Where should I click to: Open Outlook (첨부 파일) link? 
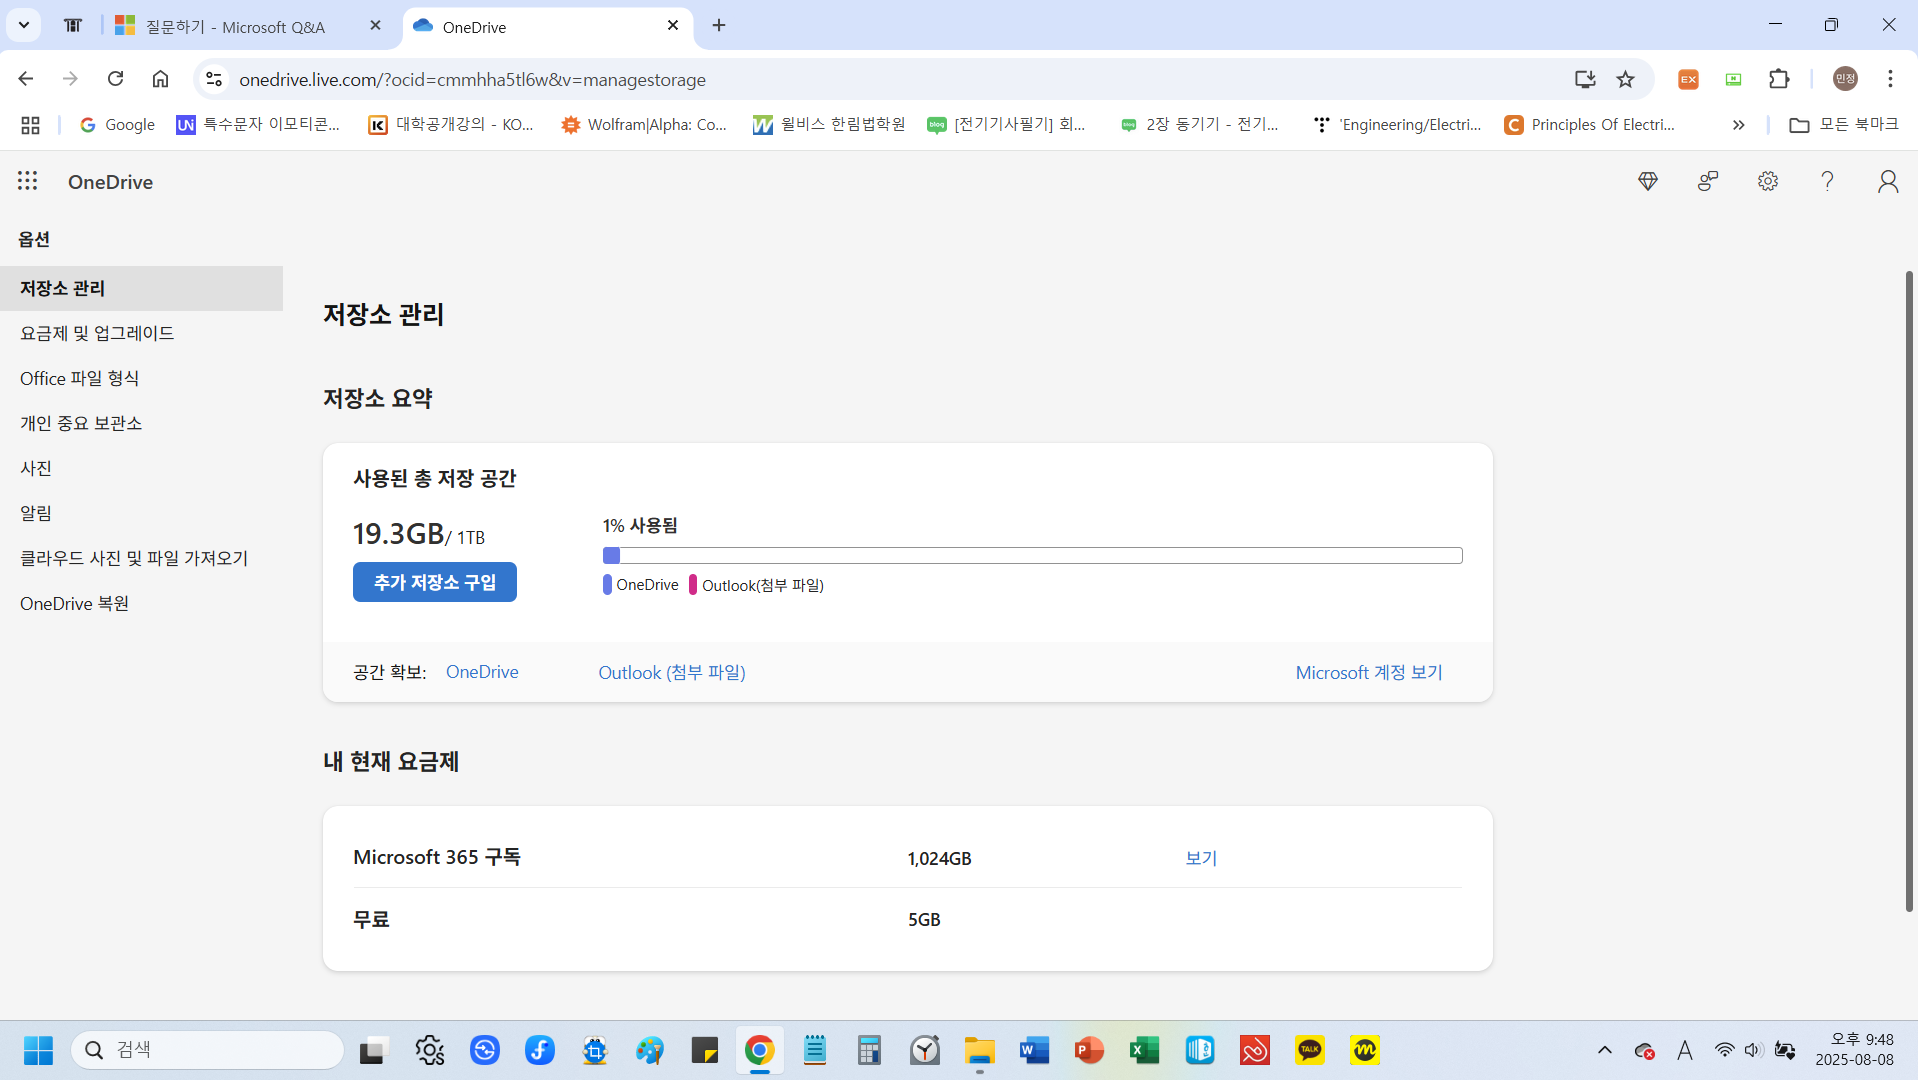672,672
